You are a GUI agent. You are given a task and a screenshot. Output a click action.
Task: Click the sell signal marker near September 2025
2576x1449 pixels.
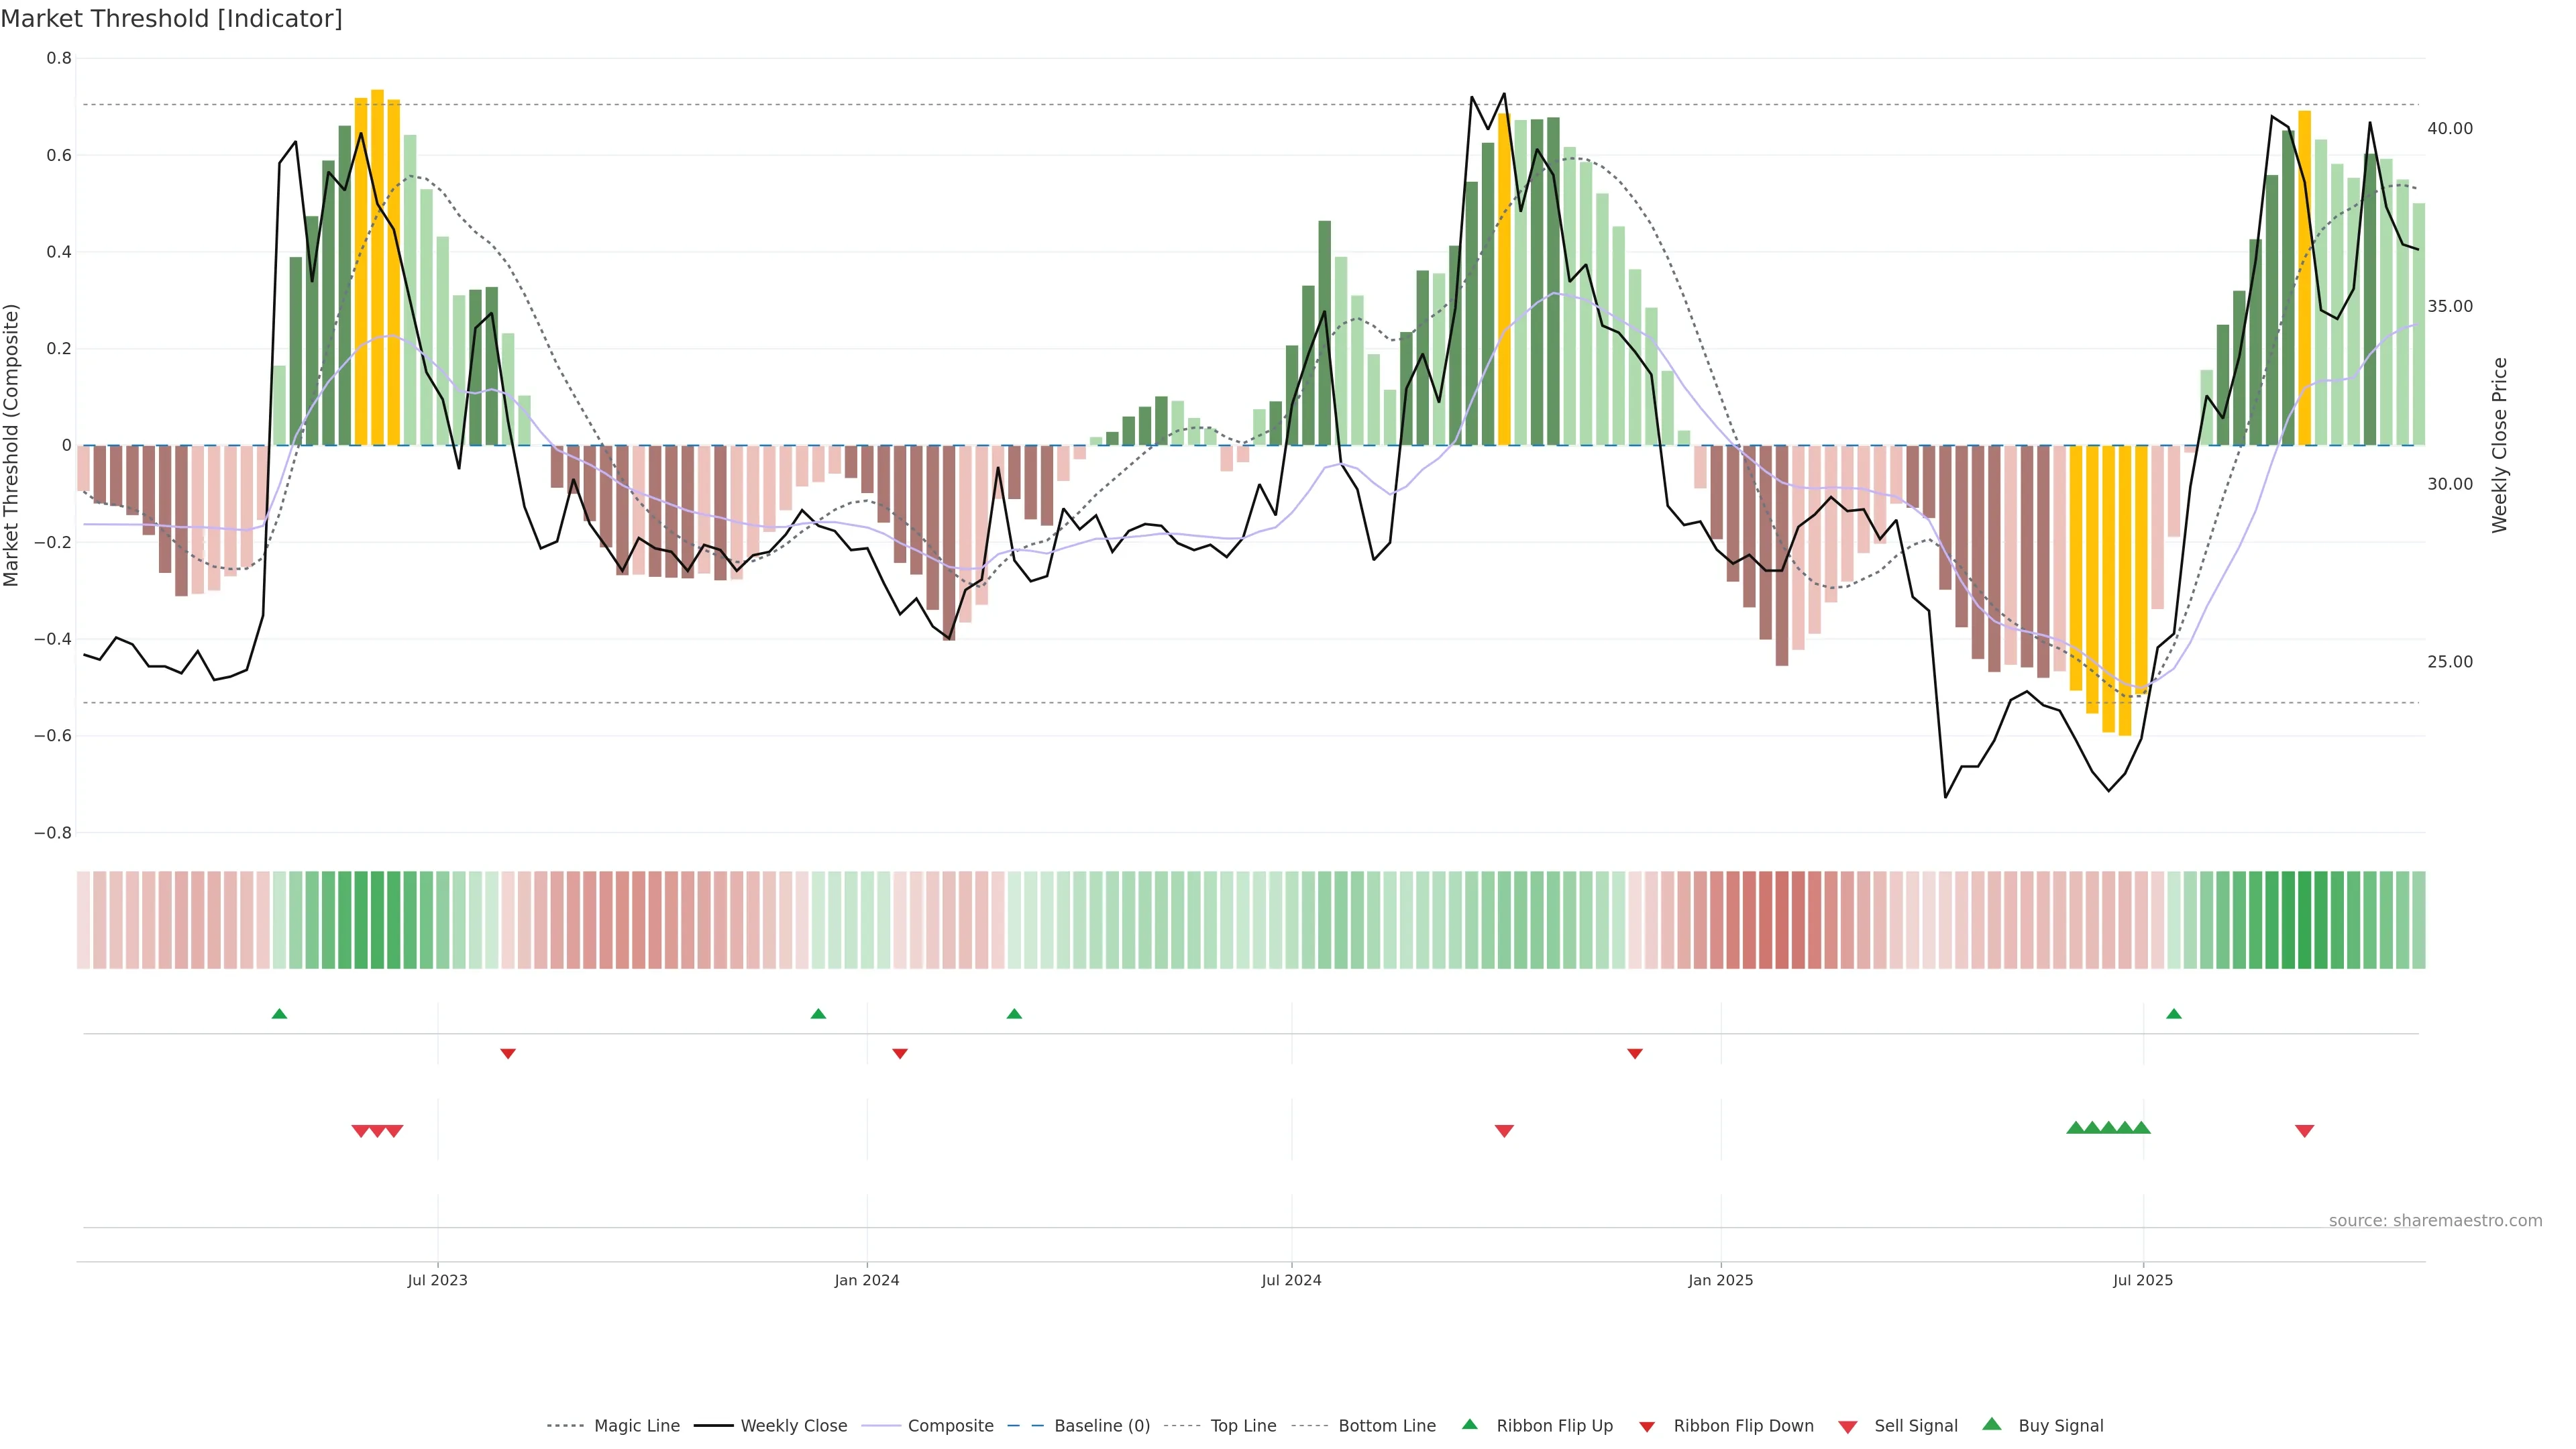click(x=2304, y=1131)
